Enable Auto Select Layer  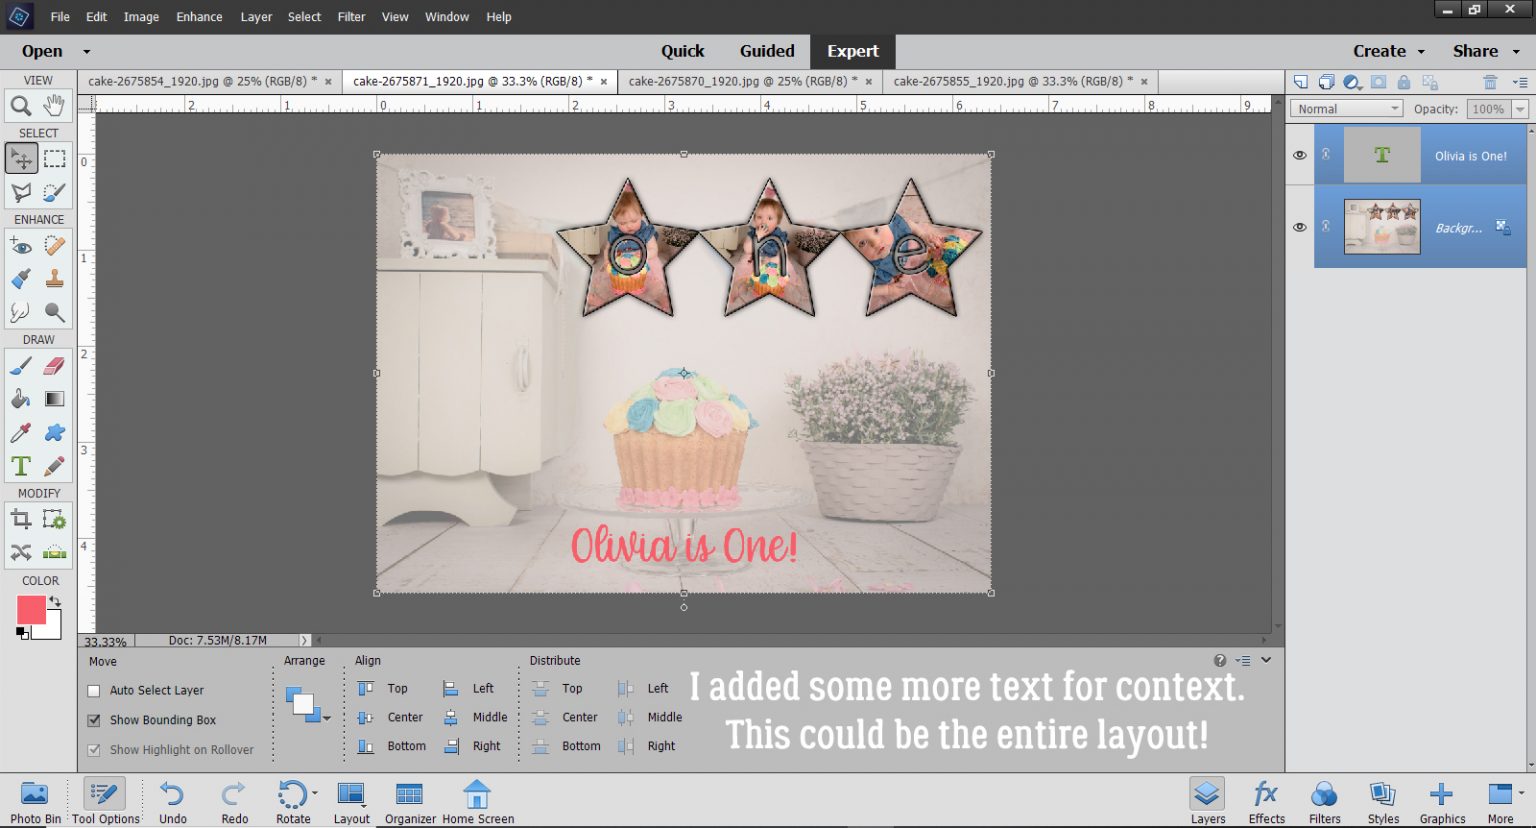93,690
